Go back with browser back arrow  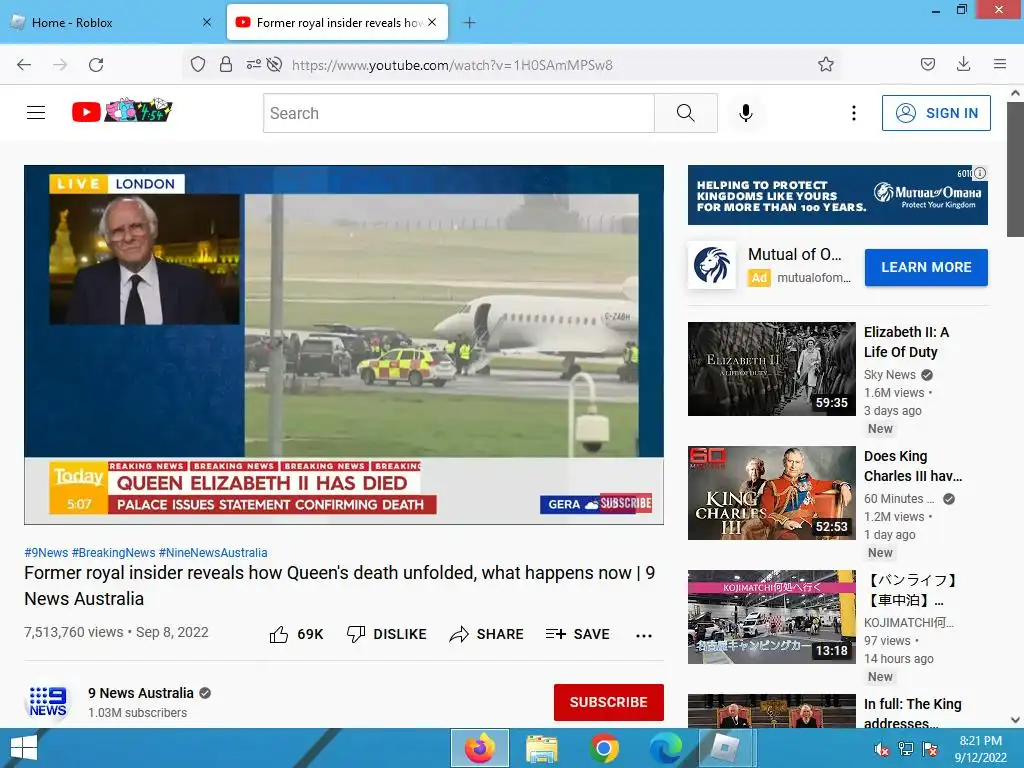24,65
